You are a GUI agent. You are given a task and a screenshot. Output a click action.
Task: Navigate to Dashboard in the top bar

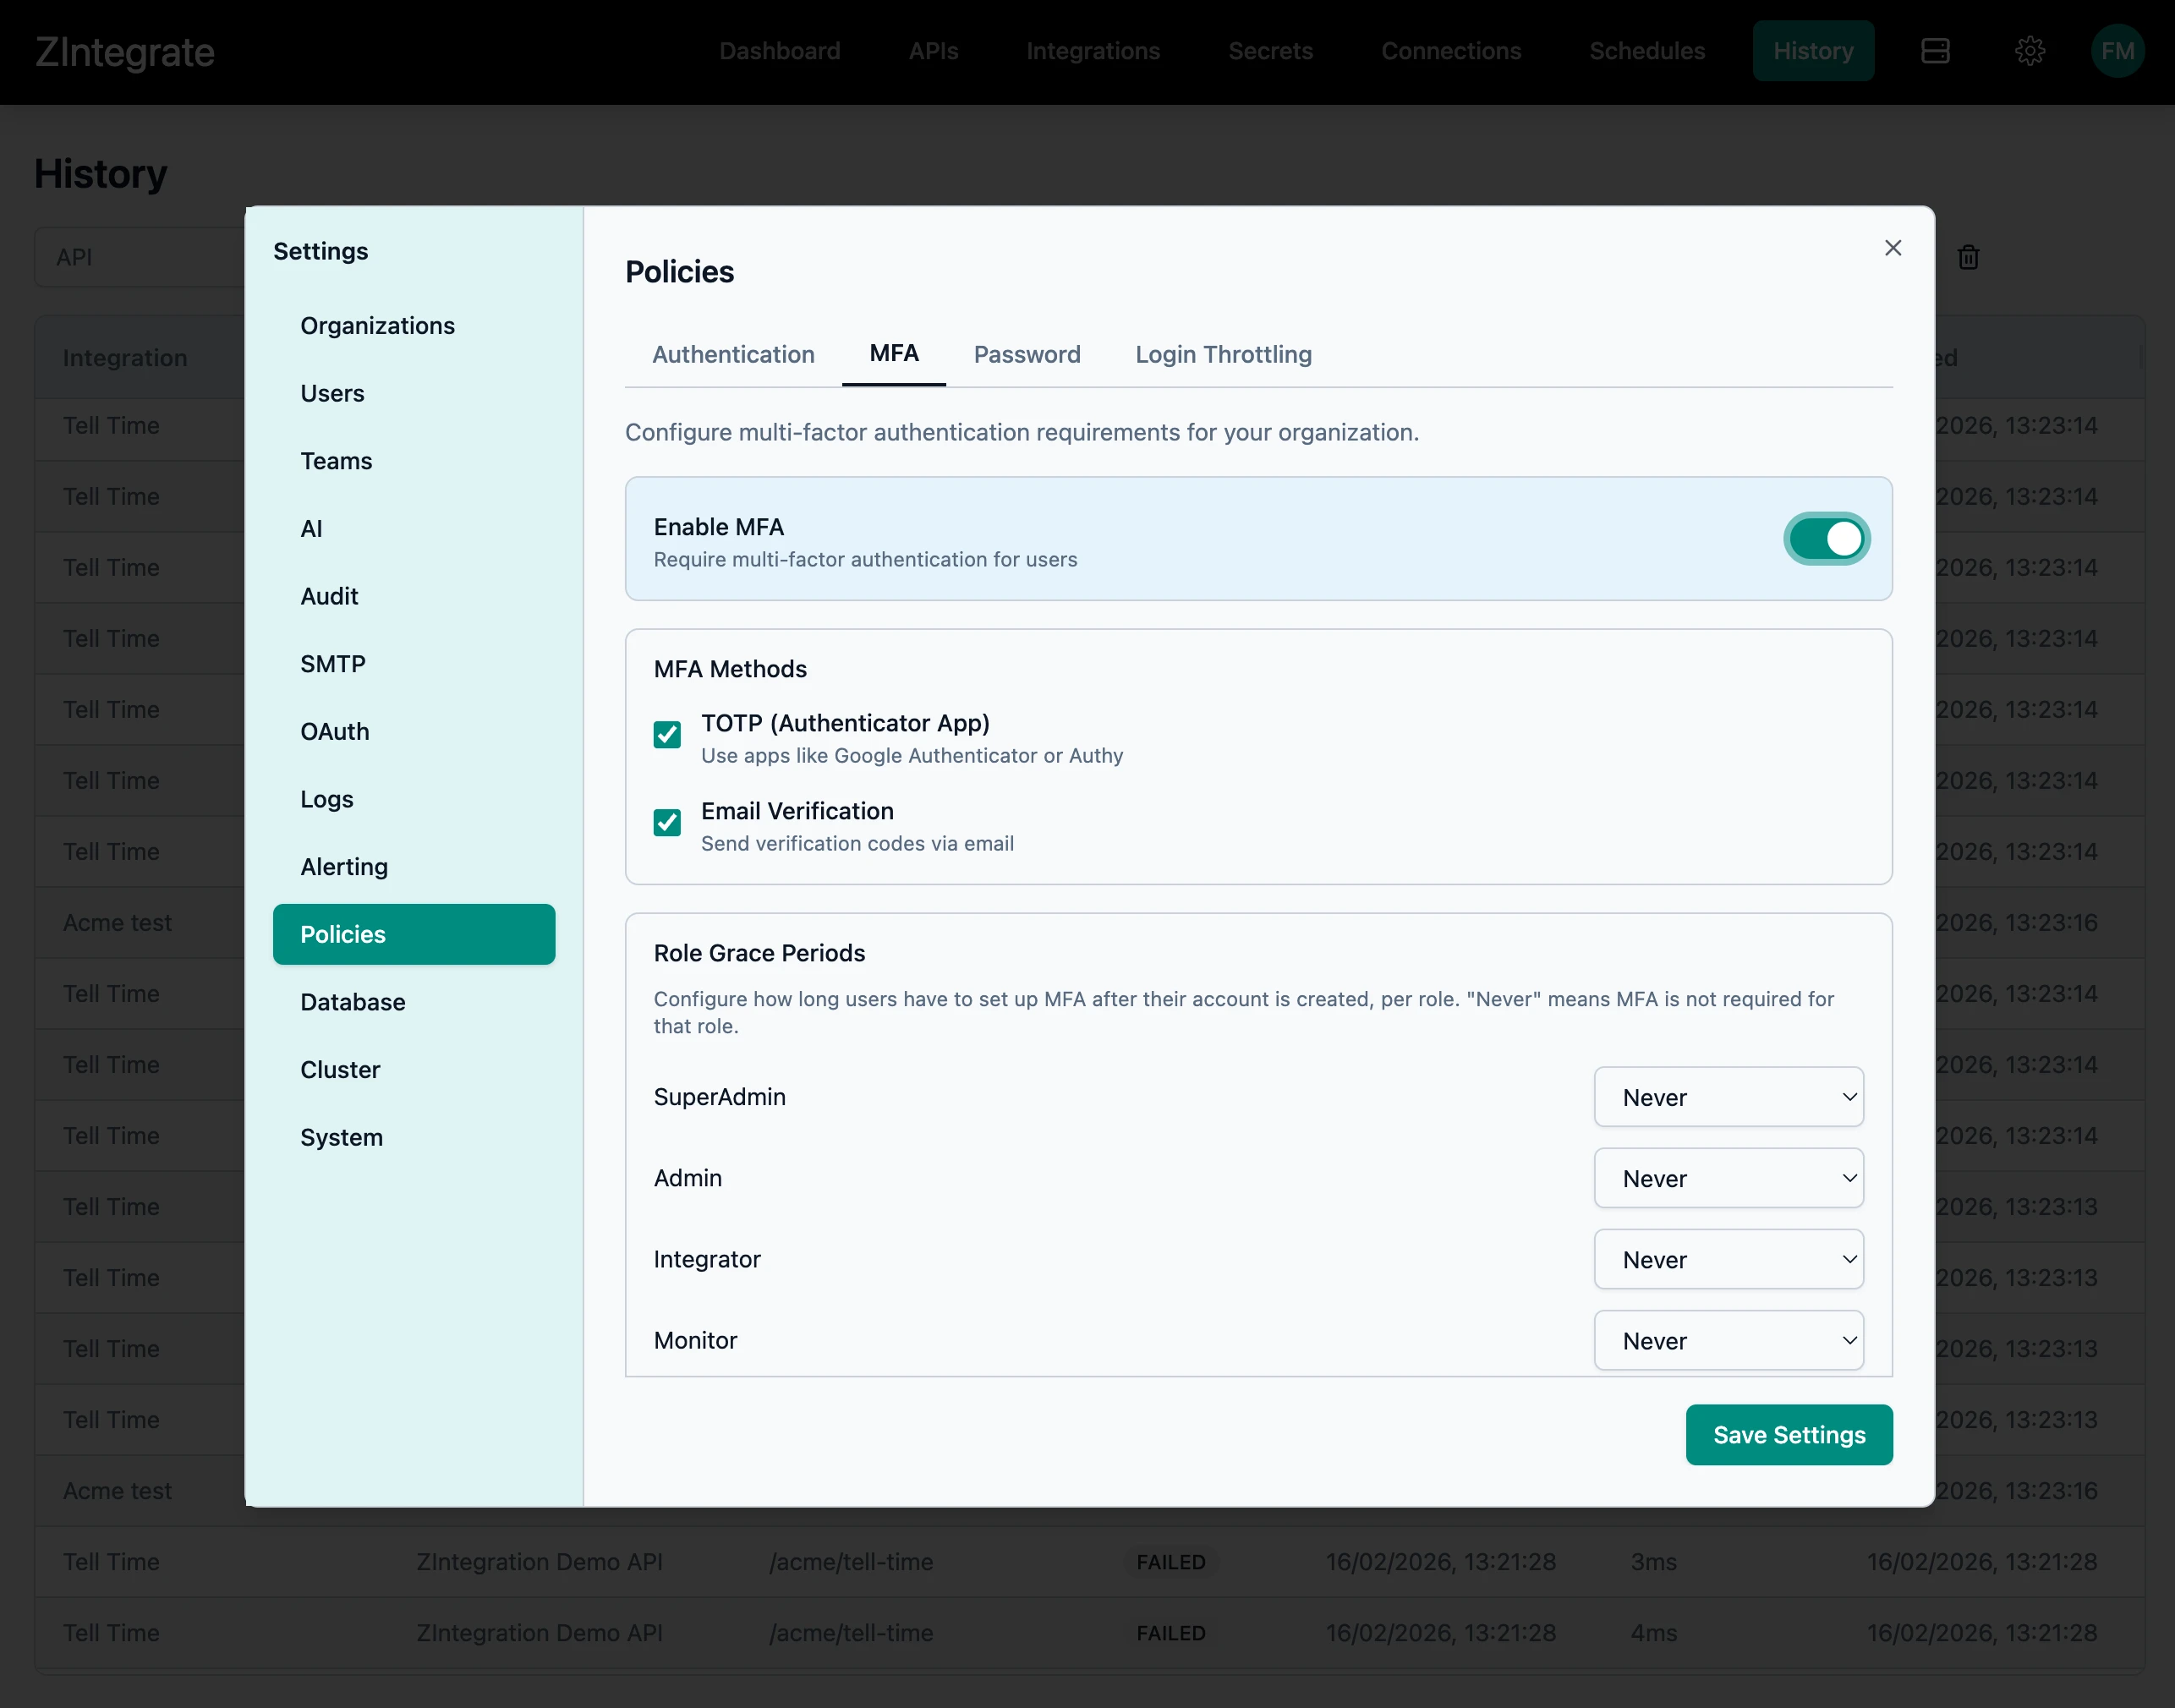point(780,51)
